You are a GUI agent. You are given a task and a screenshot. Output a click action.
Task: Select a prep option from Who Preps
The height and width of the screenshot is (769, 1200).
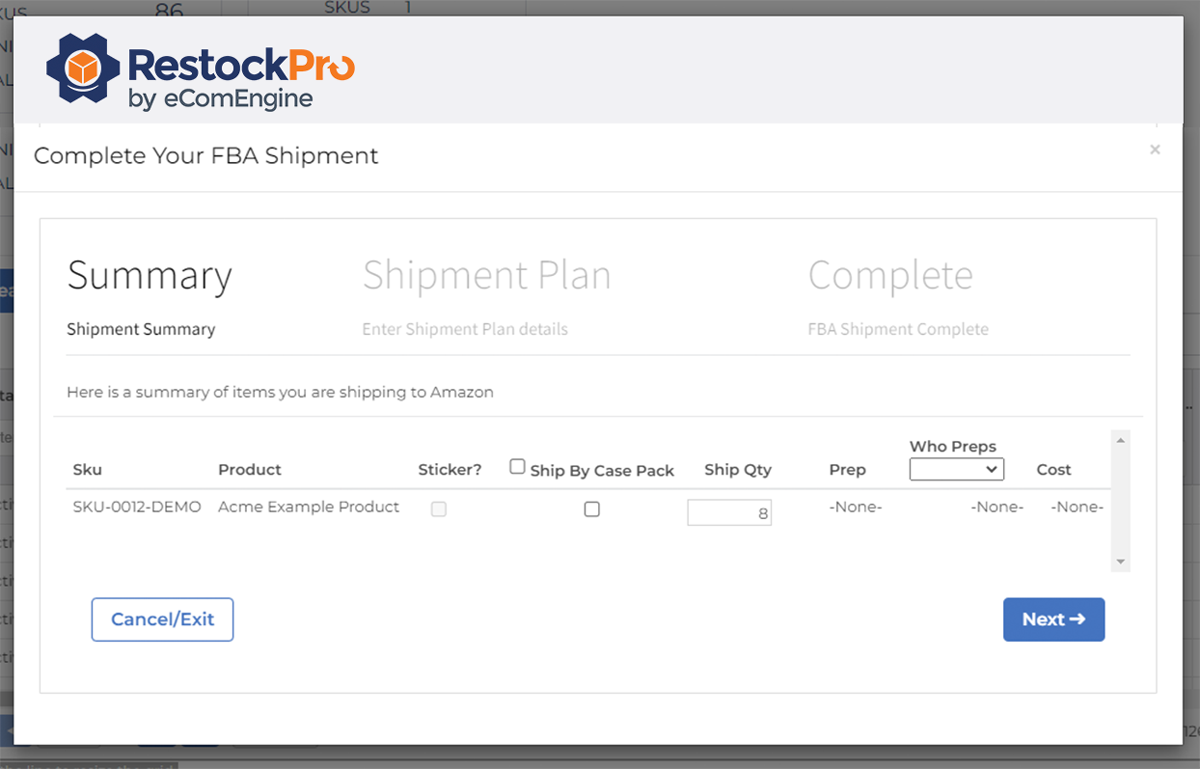tap(956, 469)
